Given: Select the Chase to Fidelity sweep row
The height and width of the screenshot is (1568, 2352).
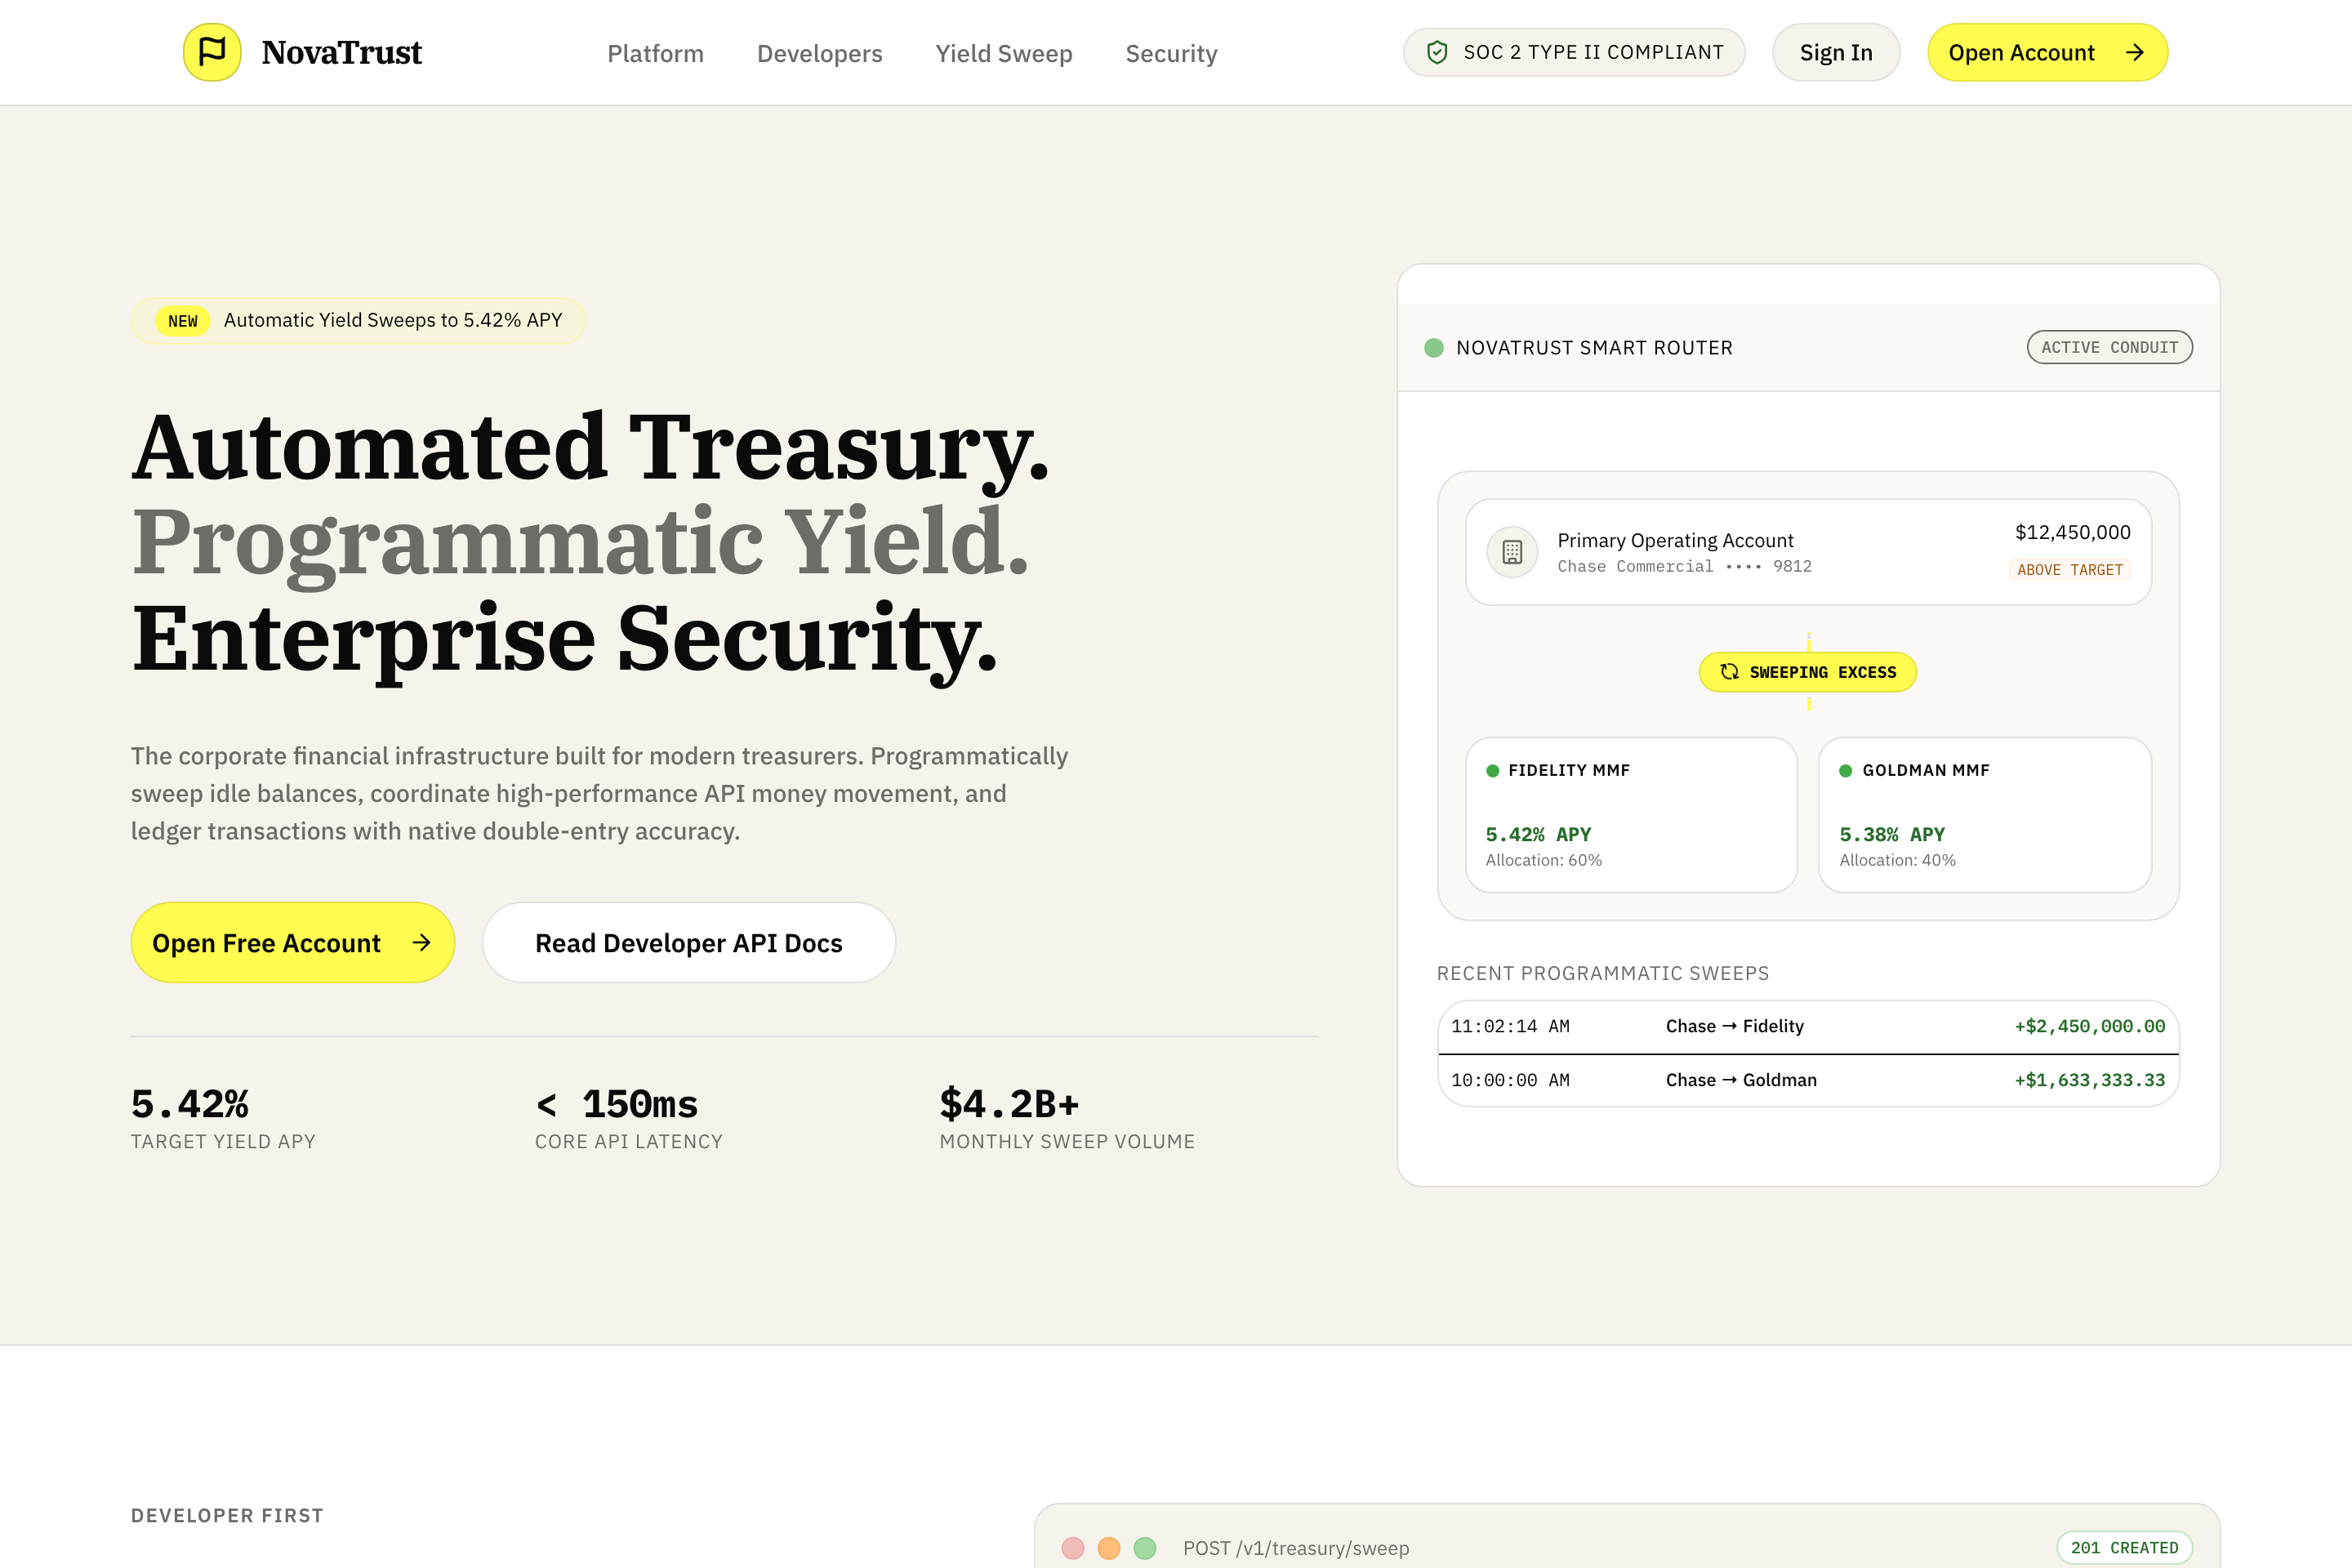Looking at the screenshot, I should pyautogui.click(x=1808, y=1027).
